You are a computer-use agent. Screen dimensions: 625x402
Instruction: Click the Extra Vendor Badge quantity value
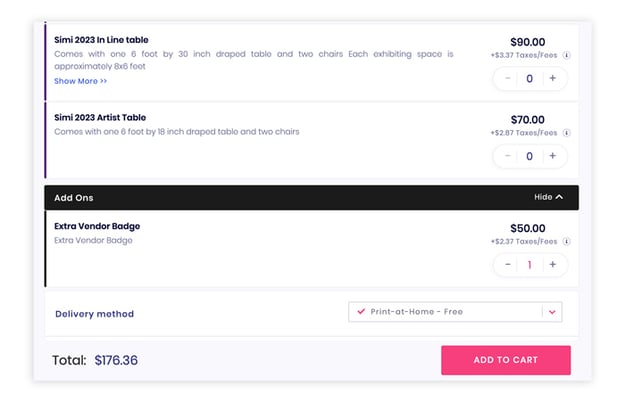point(529,265)
